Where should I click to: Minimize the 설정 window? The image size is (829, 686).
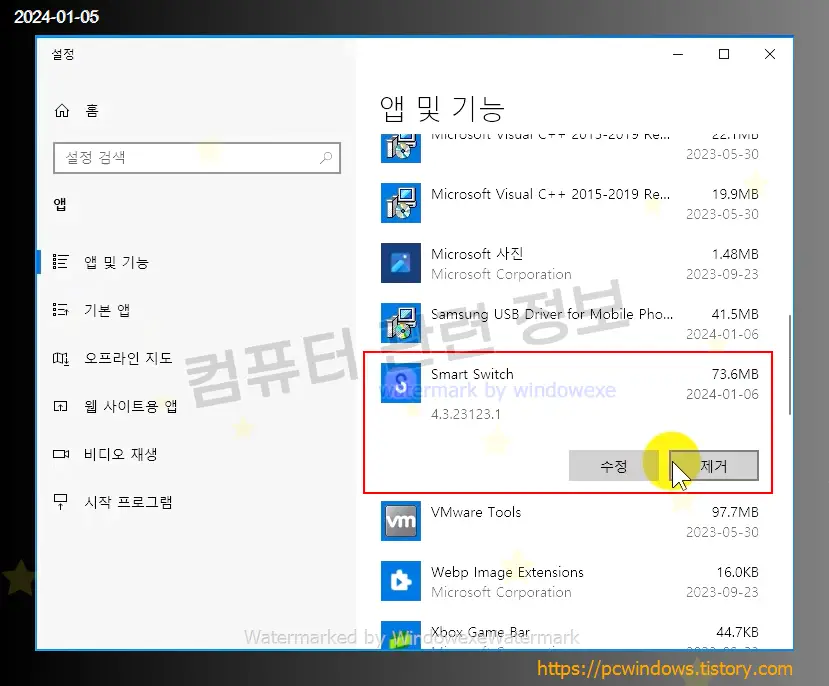[678, 54]
